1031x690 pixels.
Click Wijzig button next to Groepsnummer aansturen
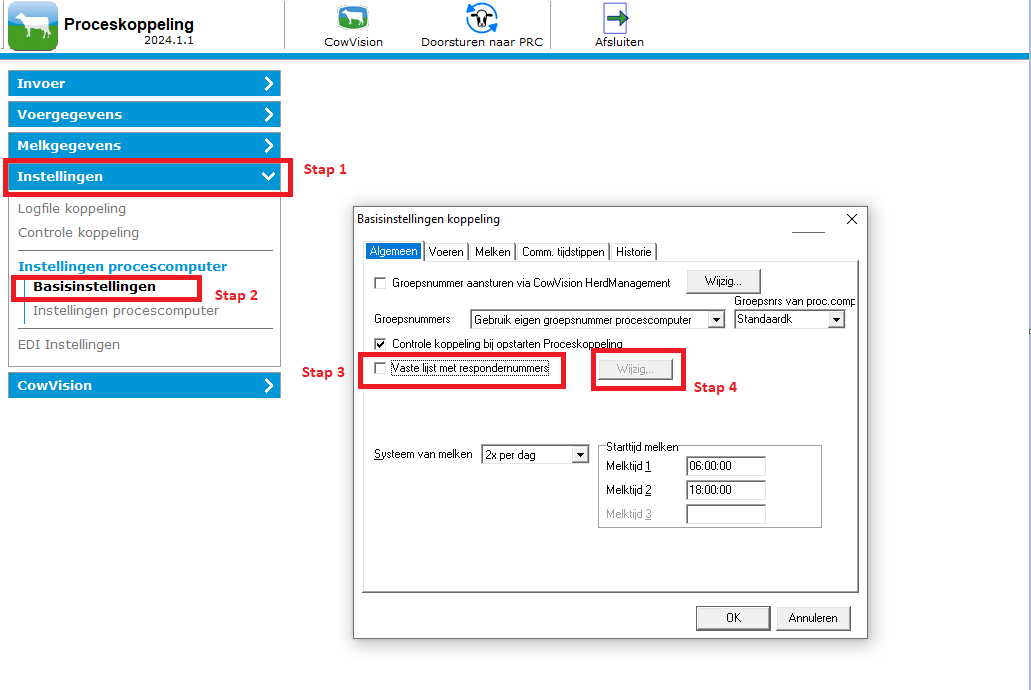click(x=723, y=281)
